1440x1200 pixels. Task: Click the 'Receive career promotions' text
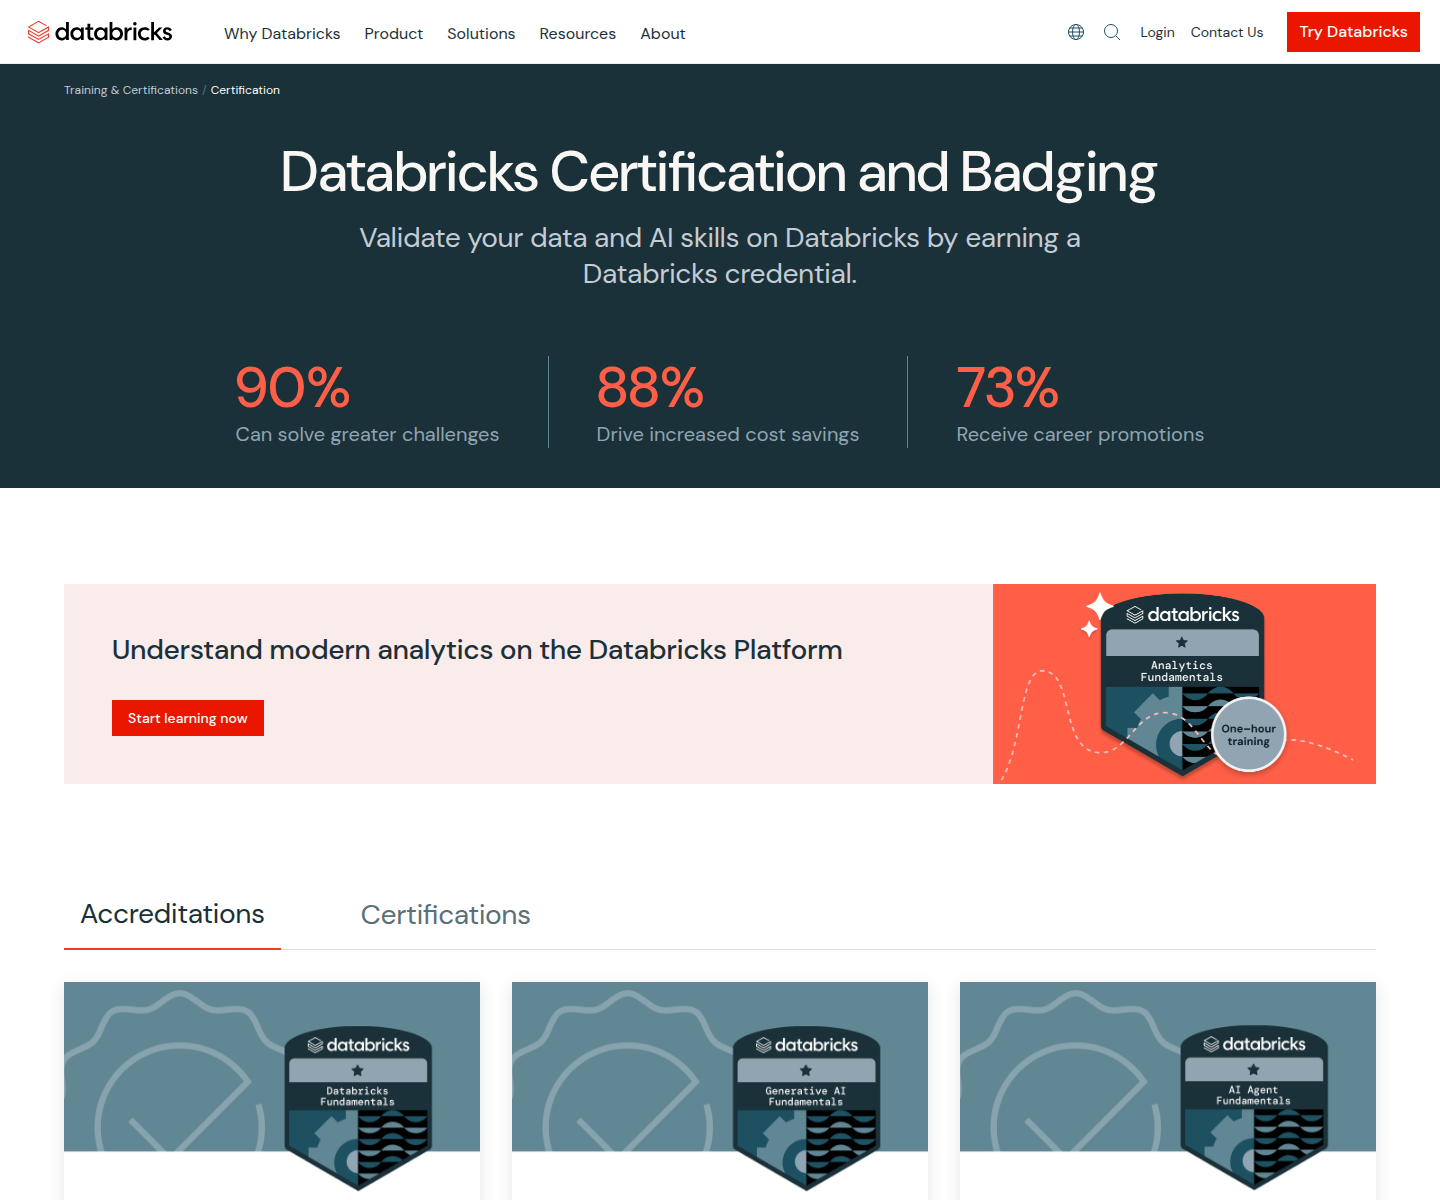tap(1080, 435)
